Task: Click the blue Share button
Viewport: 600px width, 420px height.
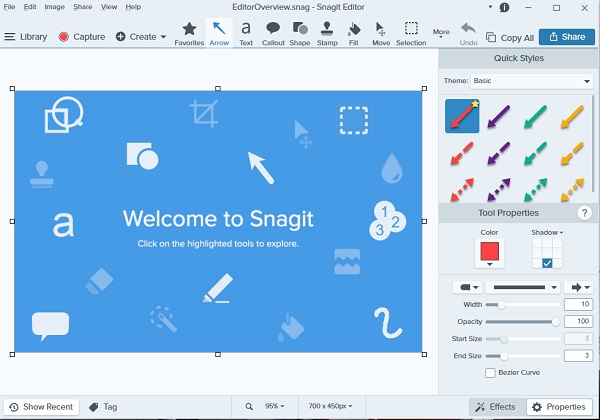Action: (x=566, y=37)
